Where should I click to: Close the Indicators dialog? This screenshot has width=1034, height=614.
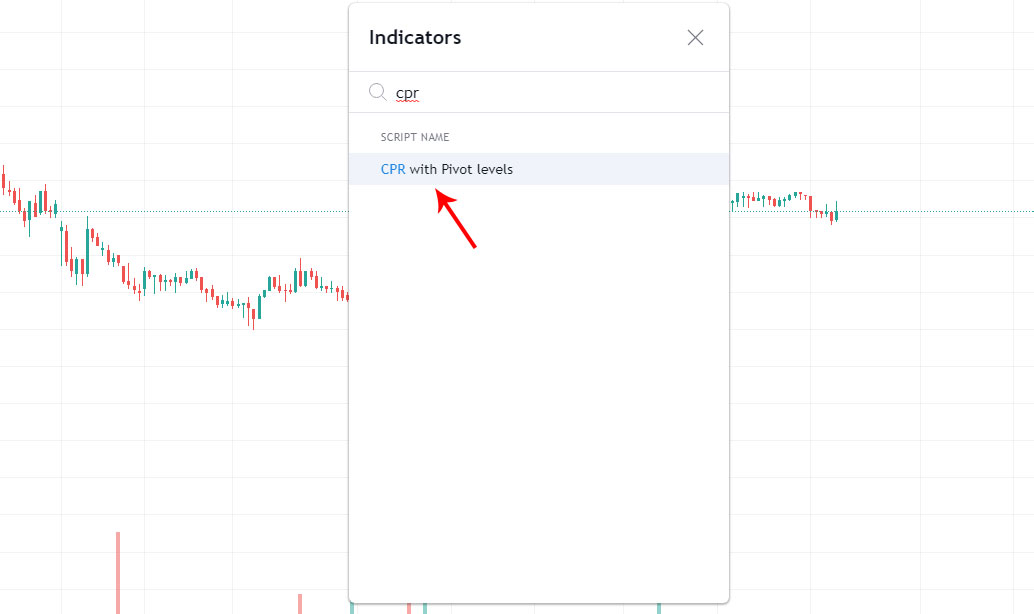click(x=695, y=37)
